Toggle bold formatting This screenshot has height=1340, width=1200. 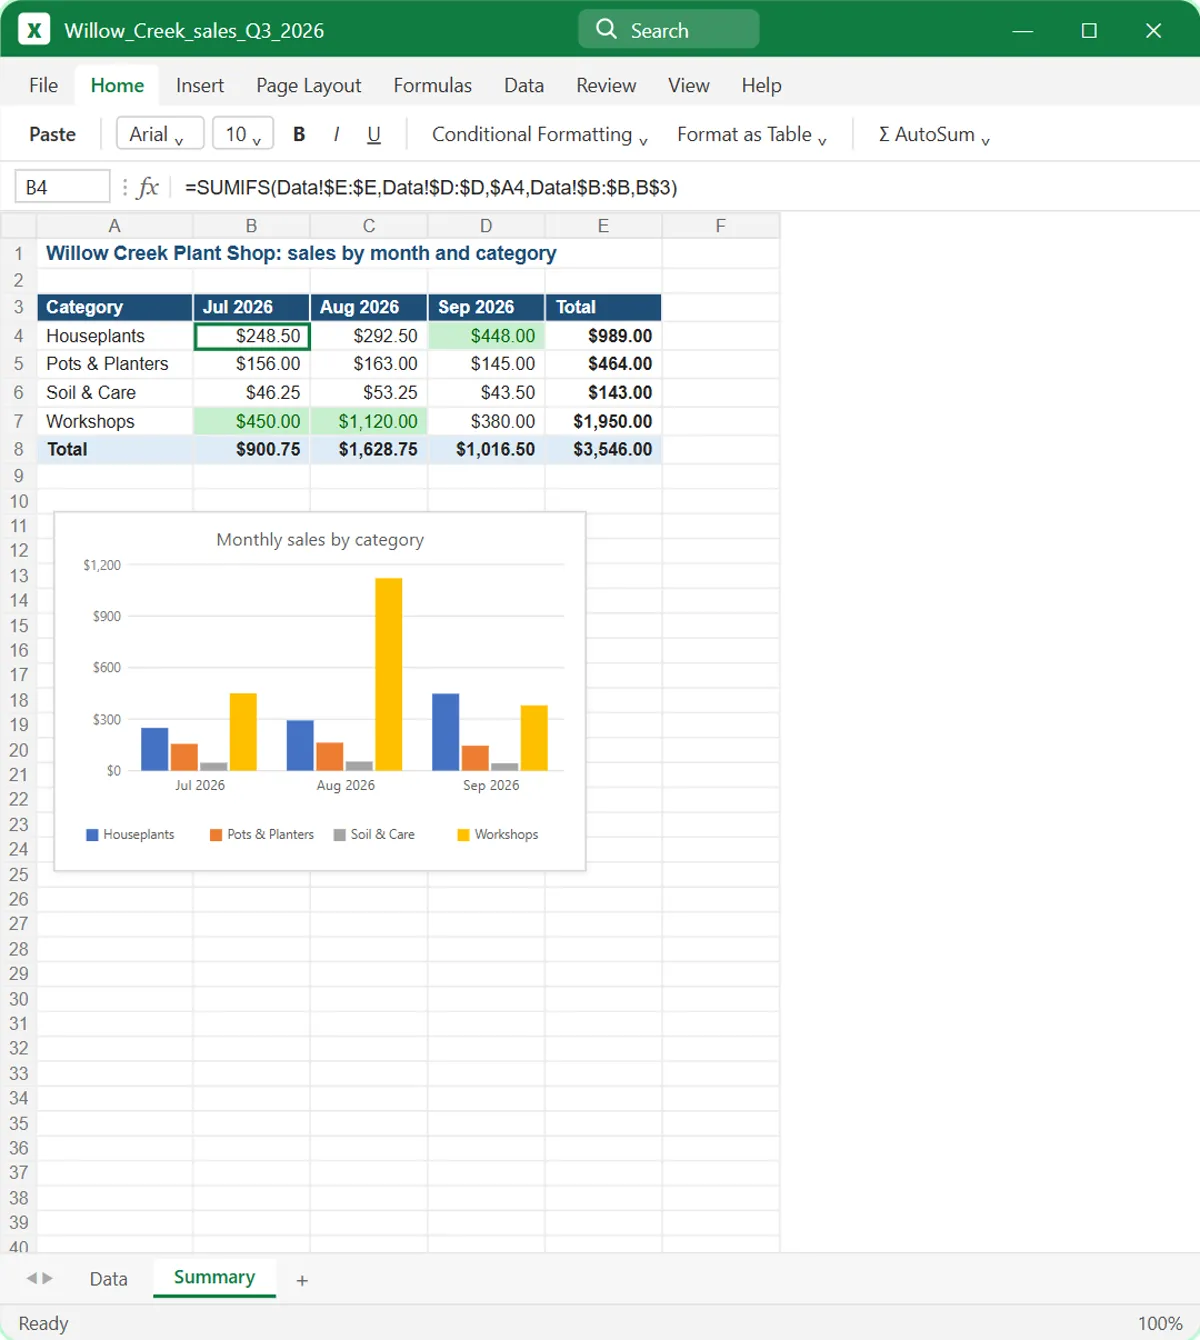[299, 134]
